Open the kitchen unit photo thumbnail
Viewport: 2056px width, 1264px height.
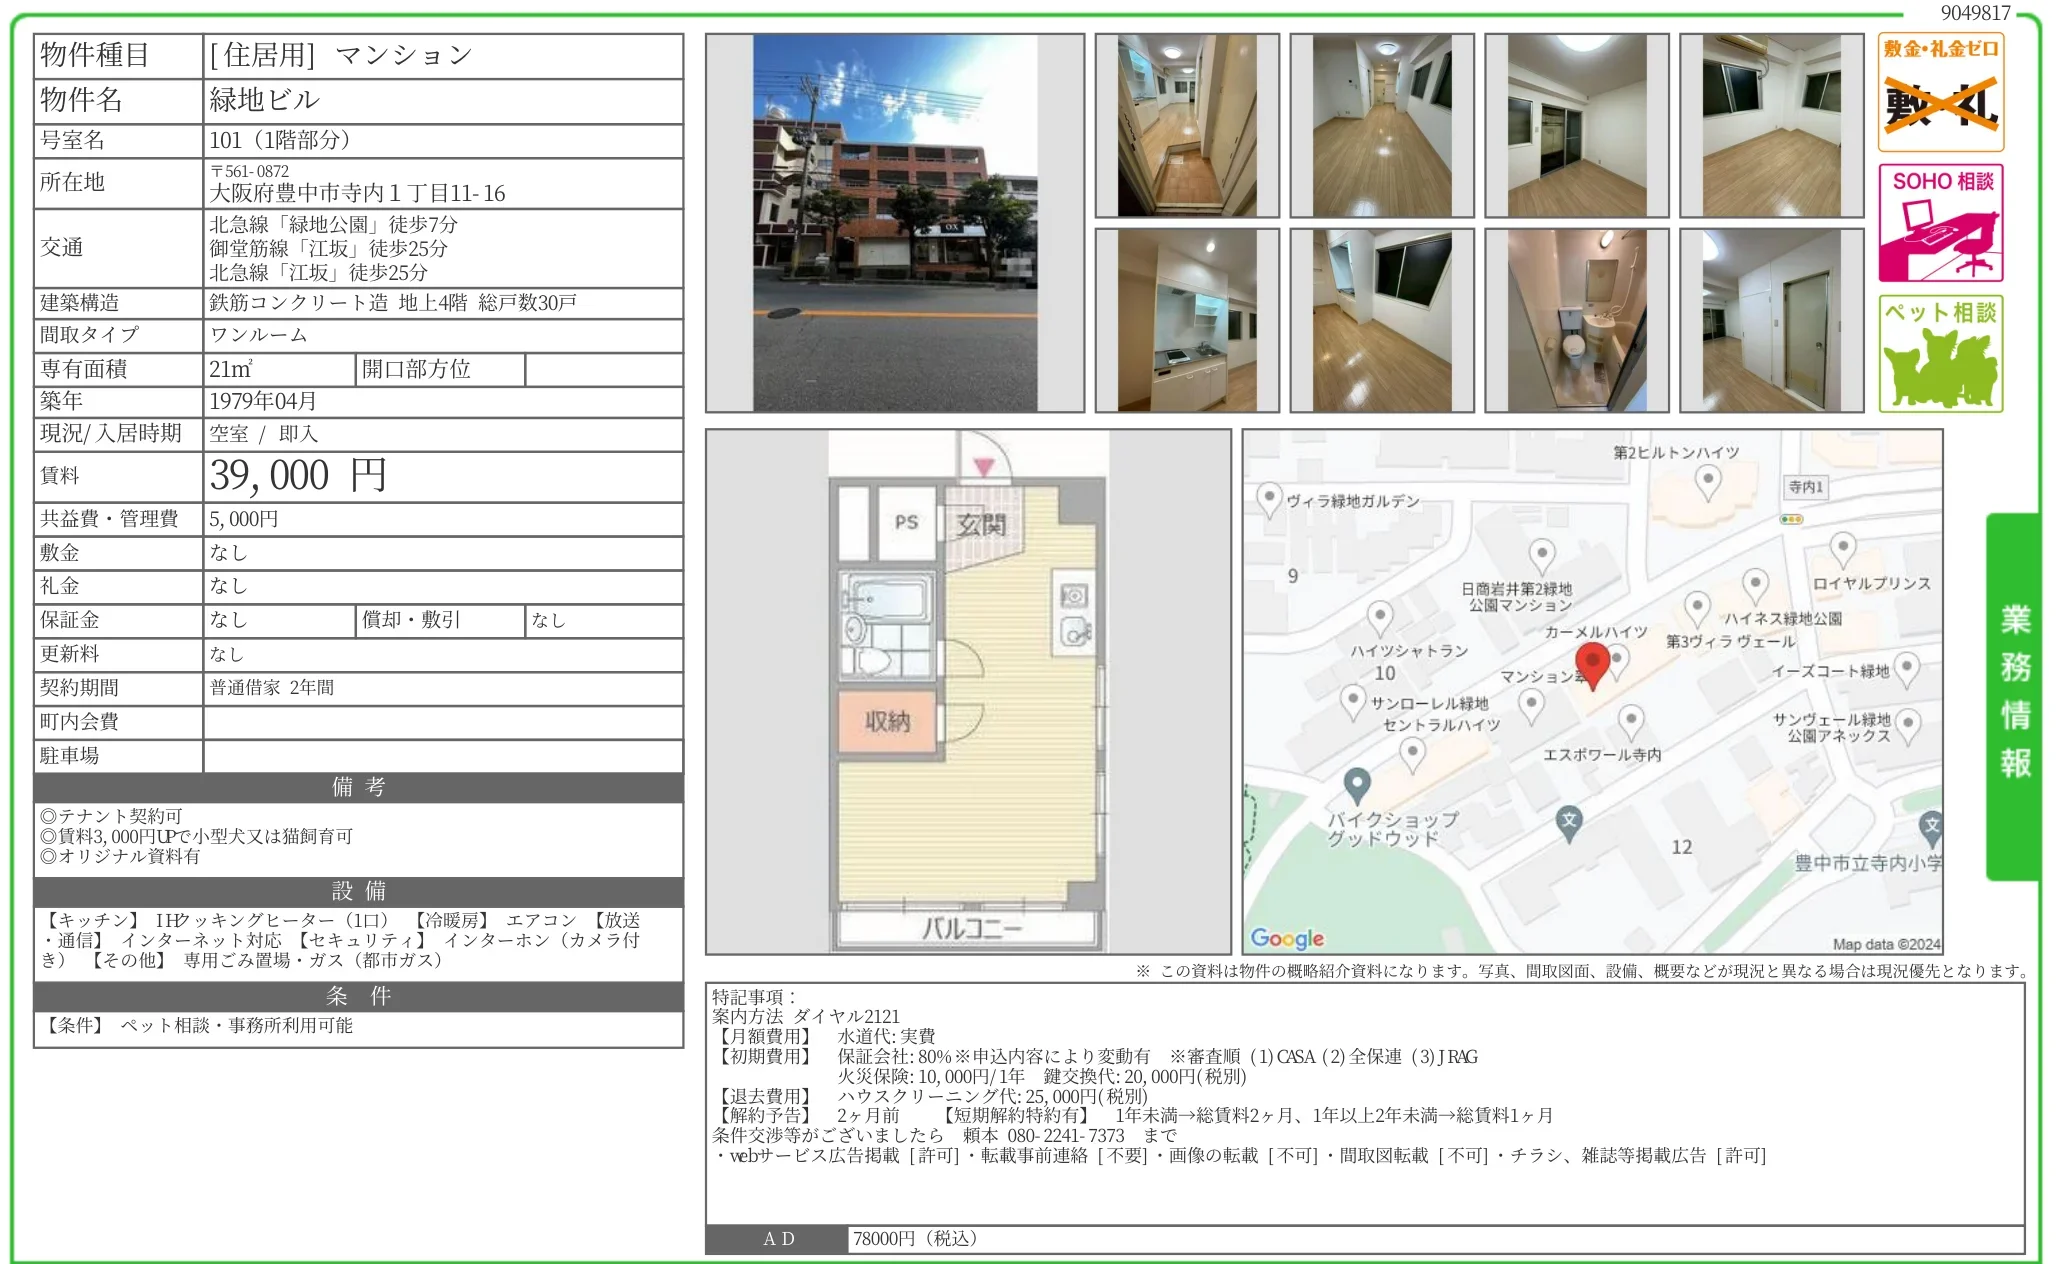(1187, 321)
